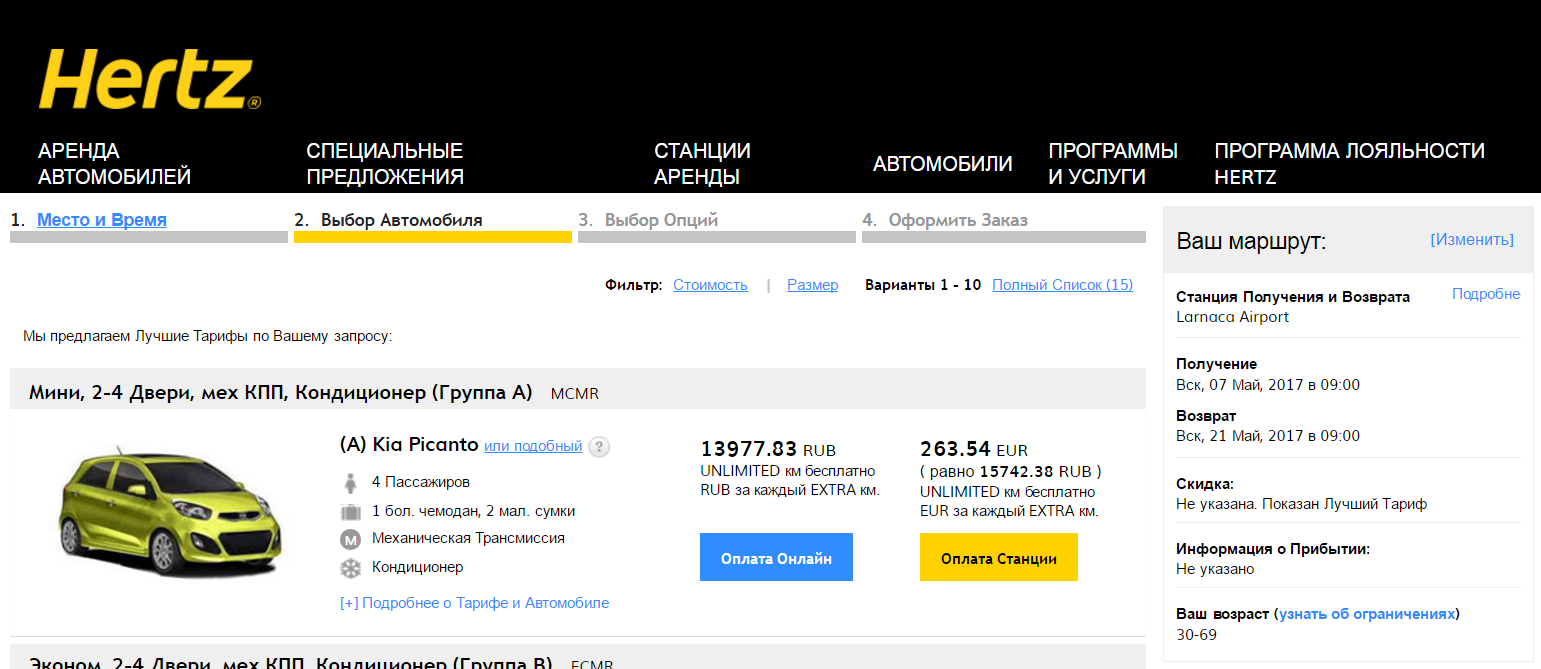Click the Hertz logo
The width and height of the screenshot is (1541, 669).
(149, 81)
